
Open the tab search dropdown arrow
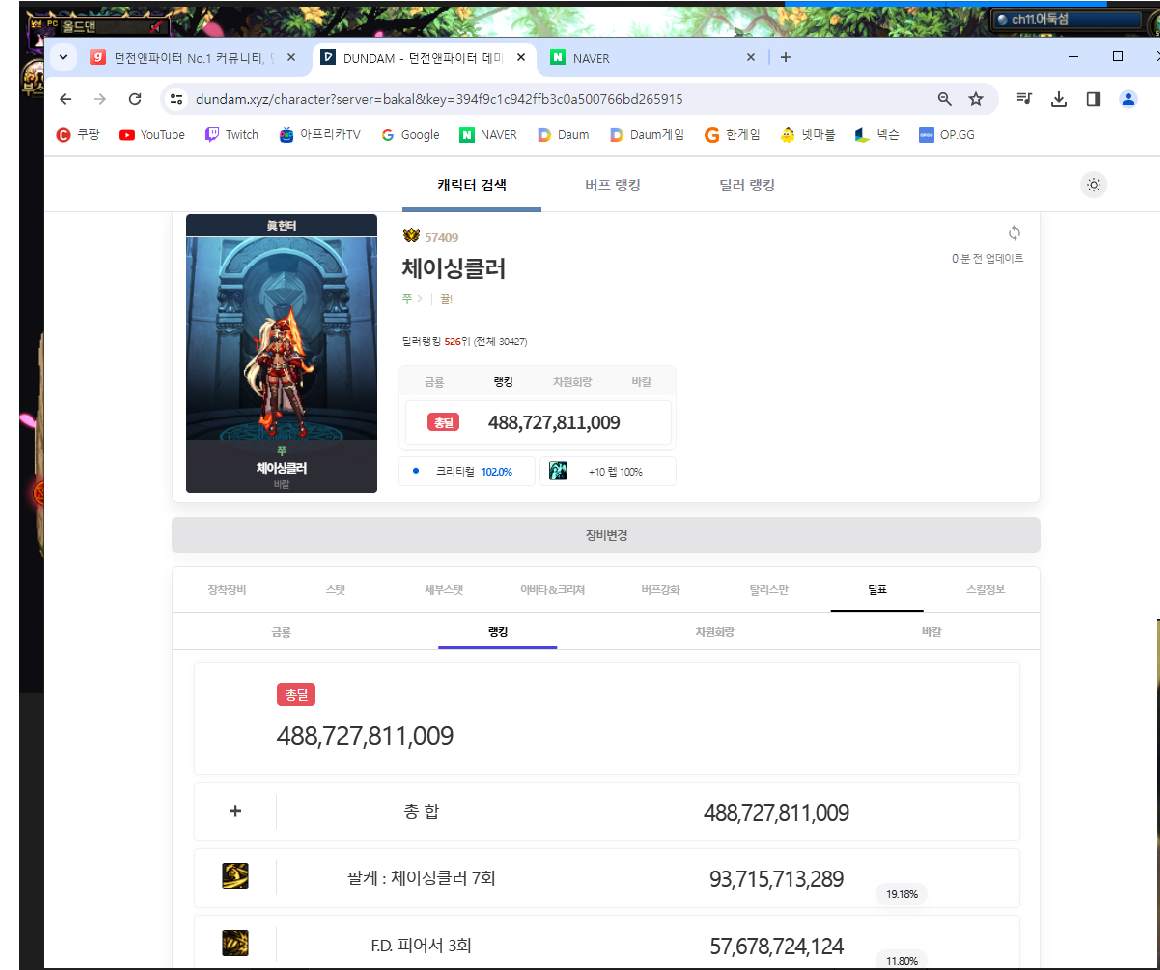coord(63,57)
